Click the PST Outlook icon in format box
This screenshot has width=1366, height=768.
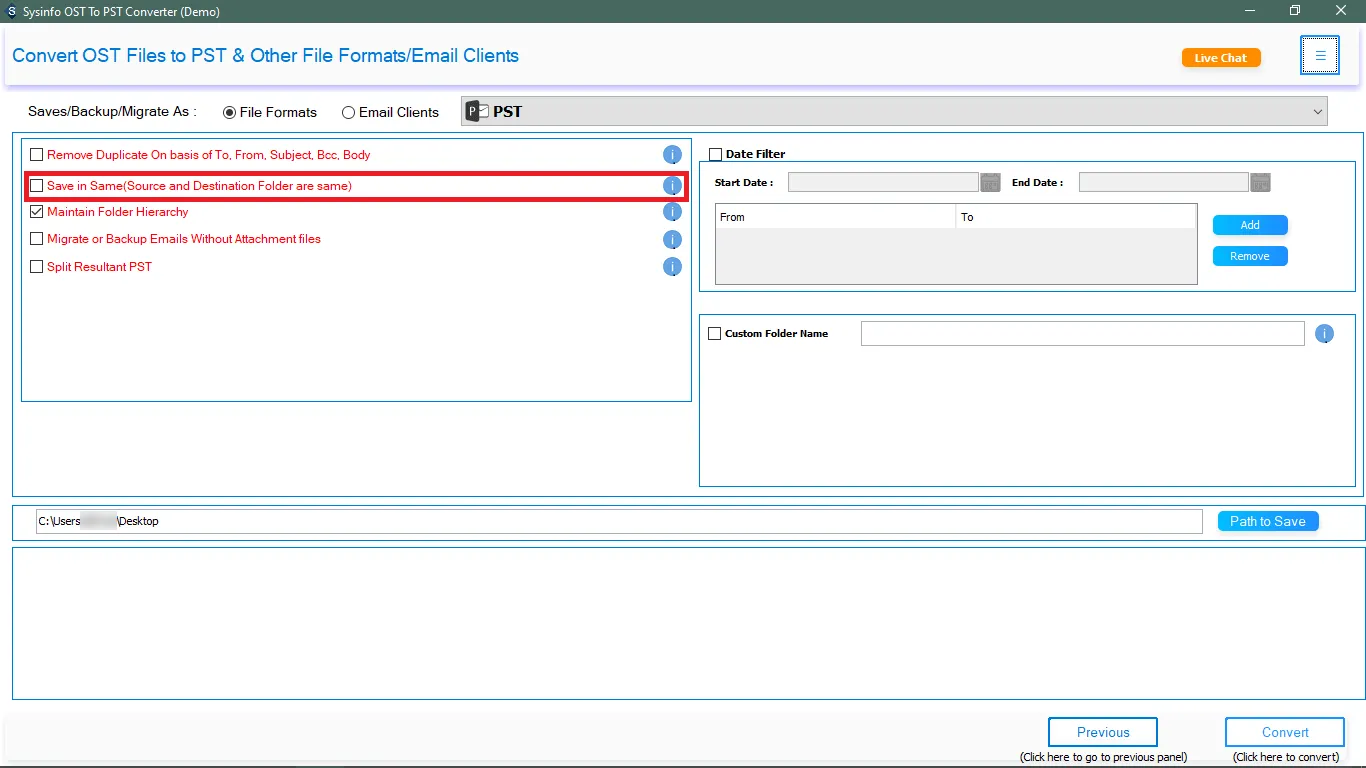478,111
